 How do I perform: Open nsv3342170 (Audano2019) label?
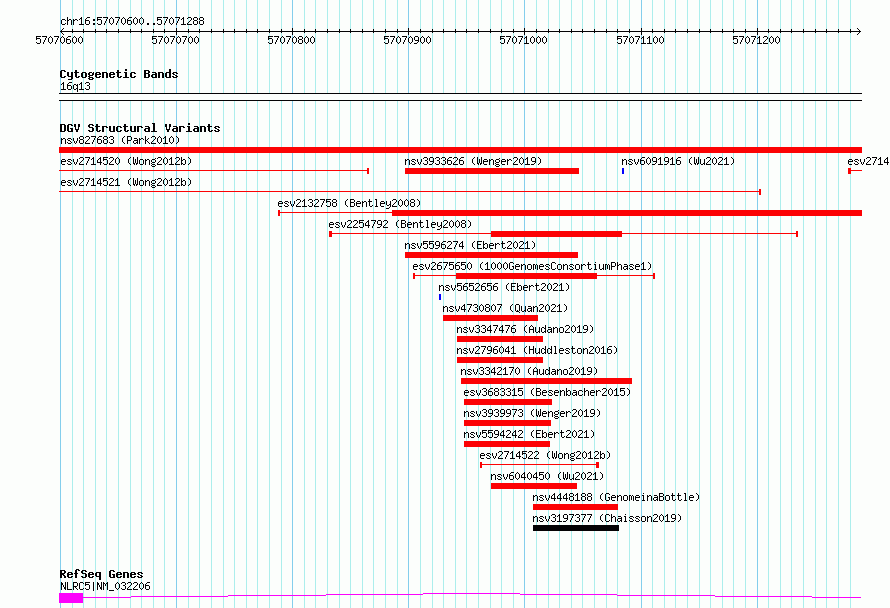pyautogui.click(x=529, y=371)
